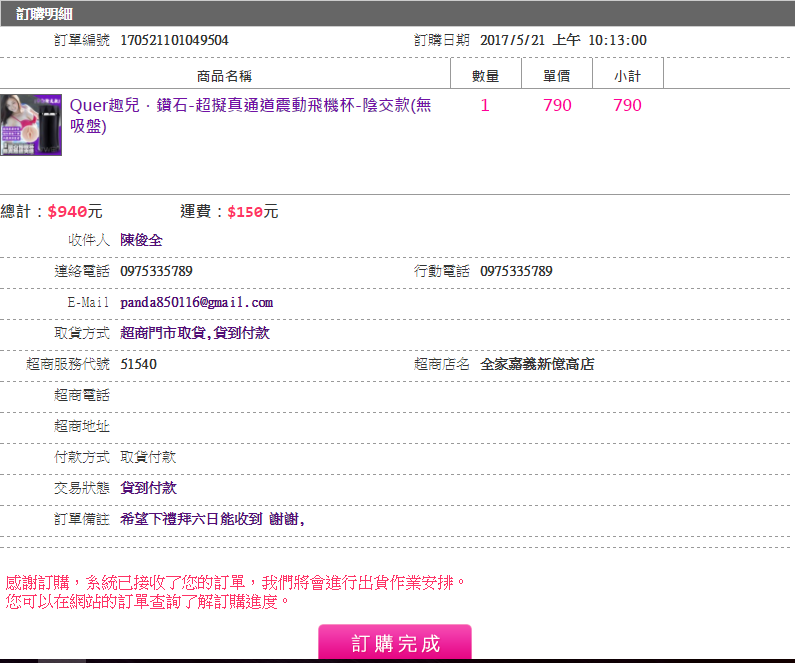Click the 訂購明細 header bar
The width and height of the screenshot is (795, 663).
click(397, 14)
